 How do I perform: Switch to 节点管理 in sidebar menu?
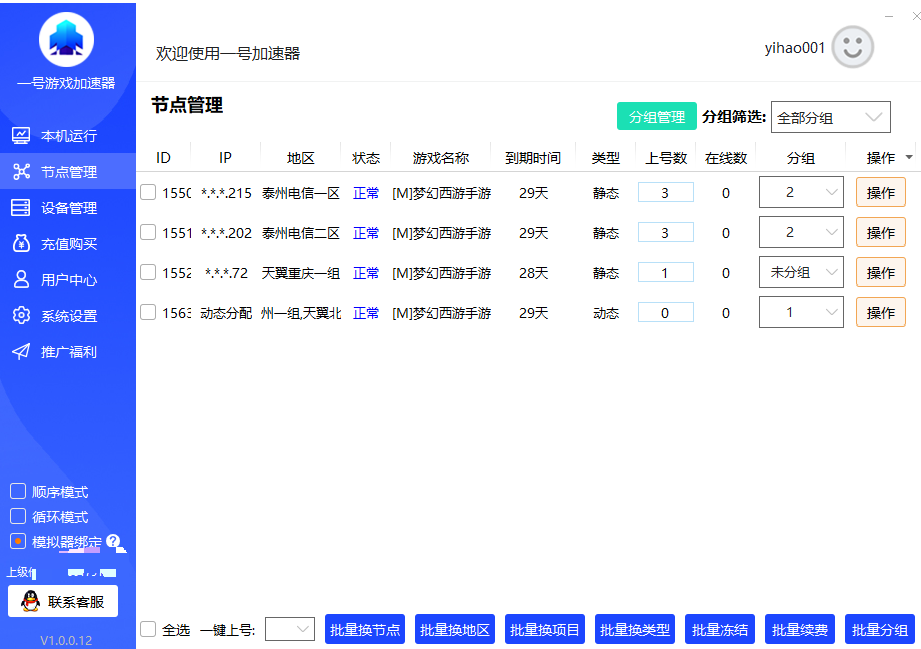pyautogui.click(x=68, y=172)
